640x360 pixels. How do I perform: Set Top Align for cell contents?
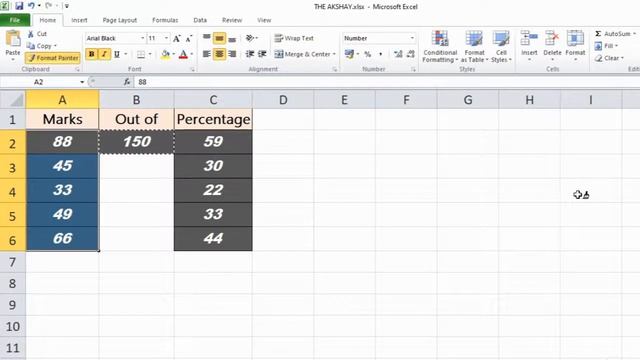(x=207, y=38)
